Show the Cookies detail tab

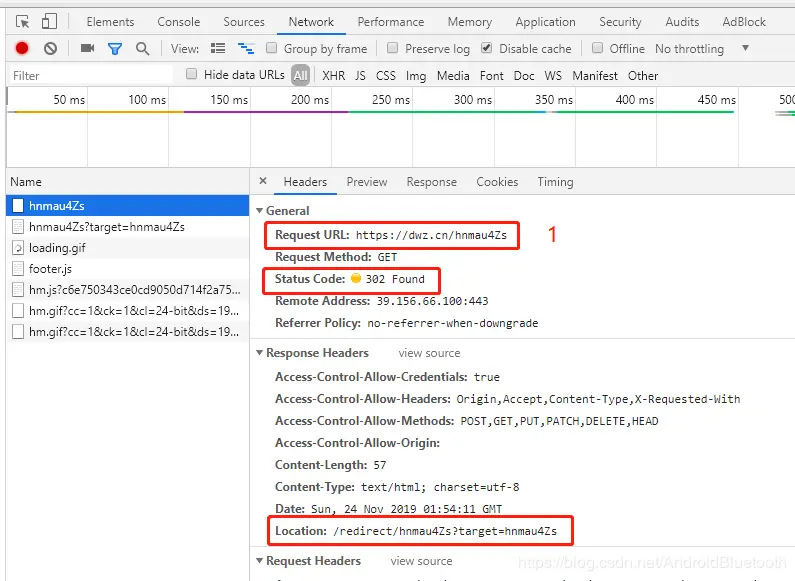[x=497, y=182]
